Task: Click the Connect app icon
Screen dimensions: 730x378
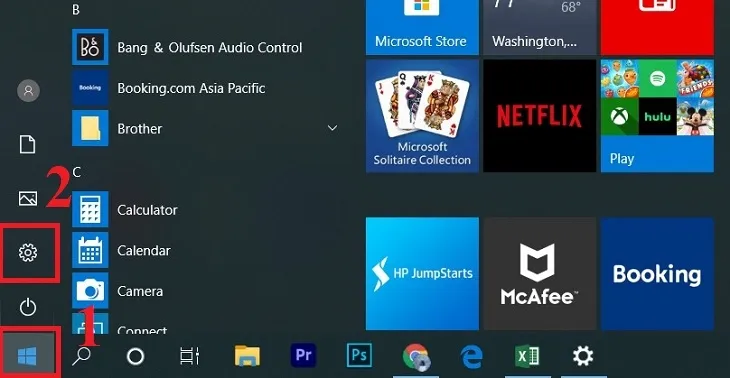Action: point(90,324)
